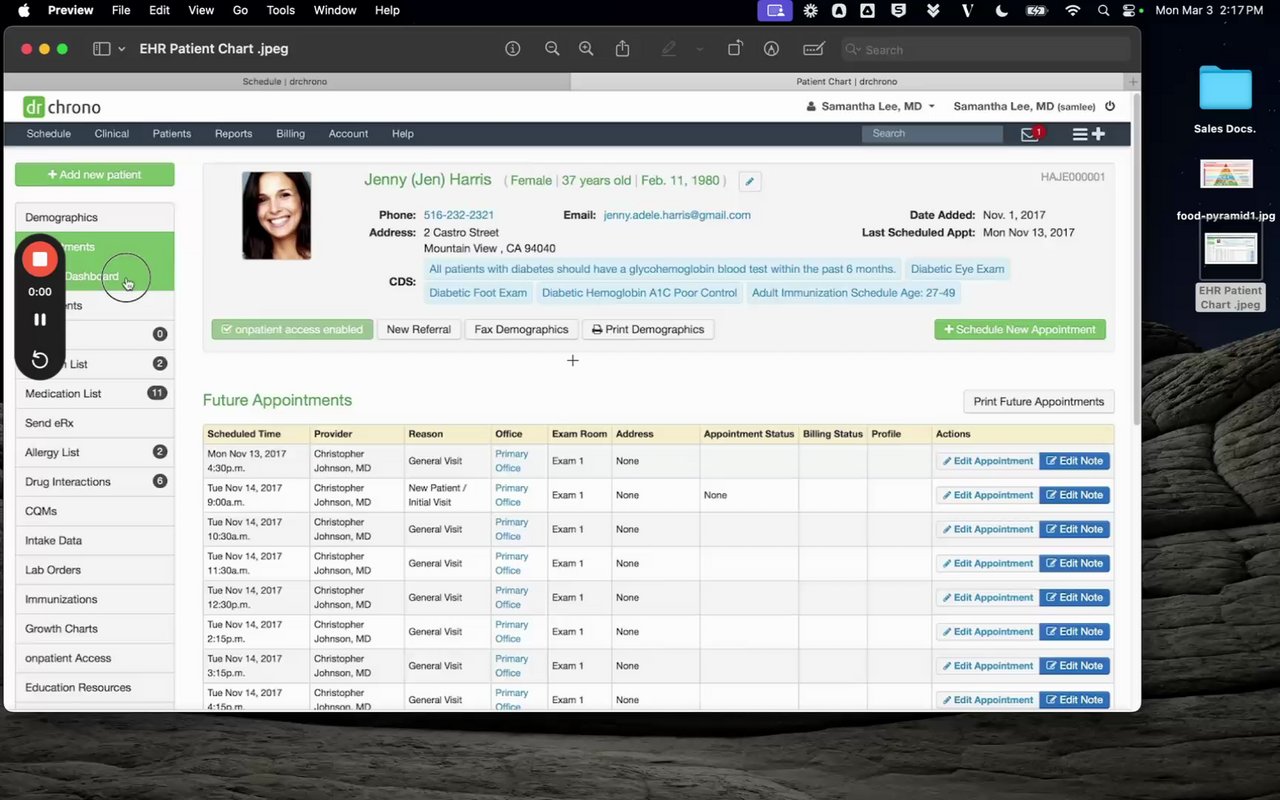1280x800 pixels.
Task: Click the jenny.adele.harris@gmail.com email link
Action: point(677,215)
